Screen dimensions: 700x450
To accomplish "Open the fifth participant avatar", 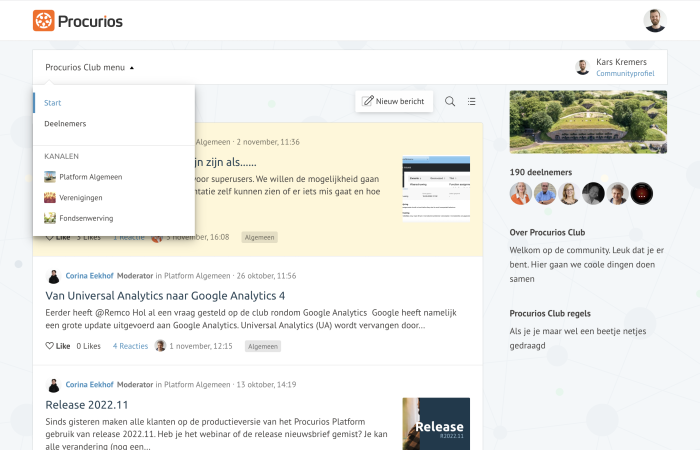I will coord(617,194).
